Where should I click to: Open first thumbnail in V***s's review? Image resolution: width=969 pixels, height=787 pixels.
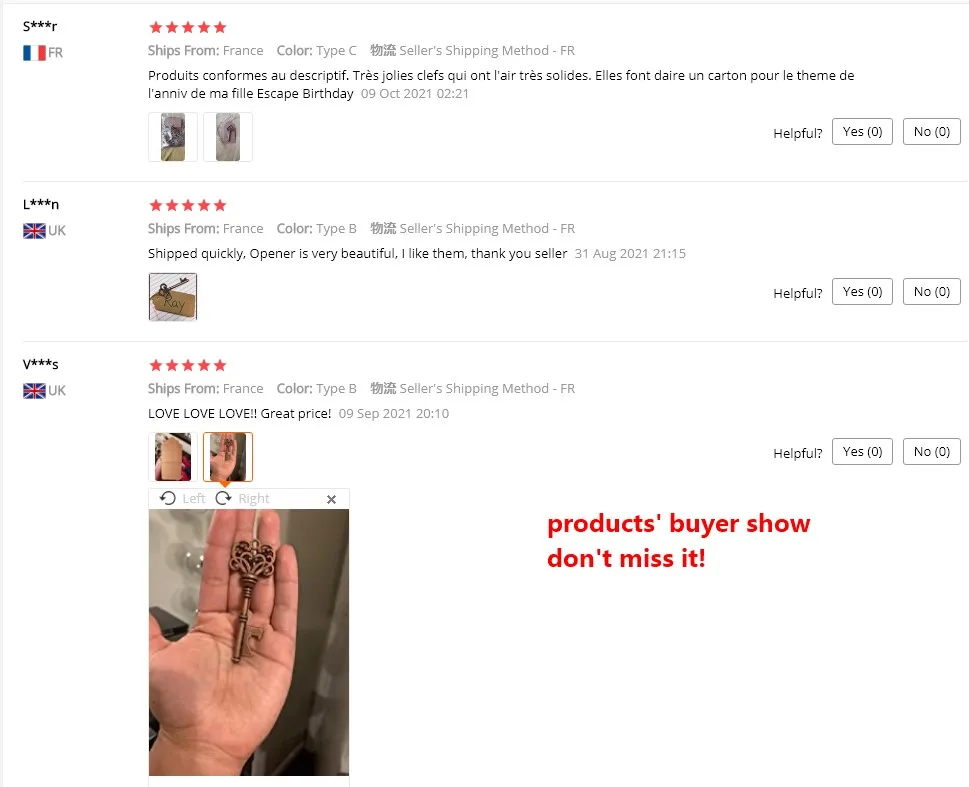pyautogui.click(x=173, y=457)
